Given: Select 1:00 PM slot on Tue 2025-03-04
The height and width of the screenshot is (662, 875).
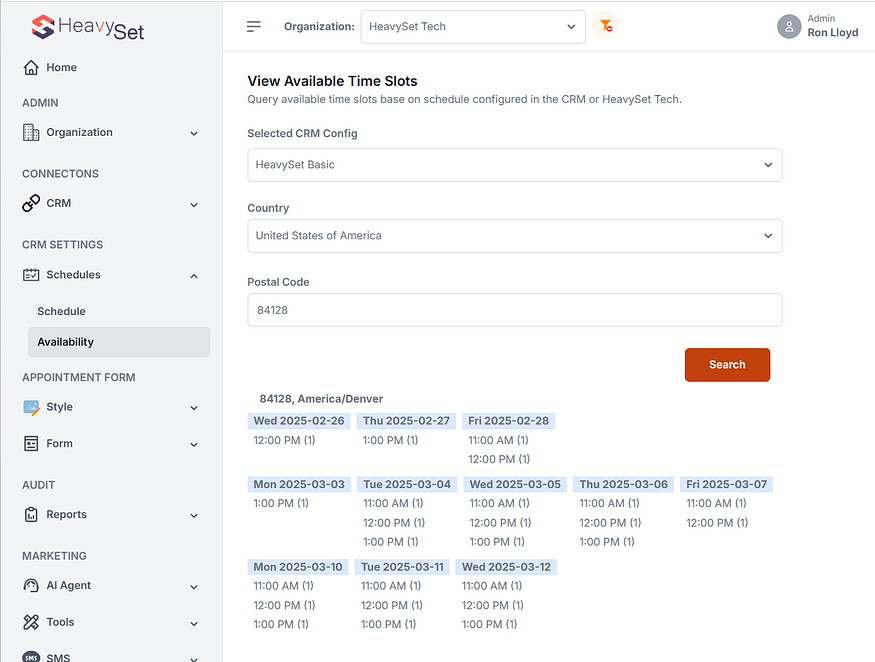Looking at the screenshot, I should coord(391,542).
